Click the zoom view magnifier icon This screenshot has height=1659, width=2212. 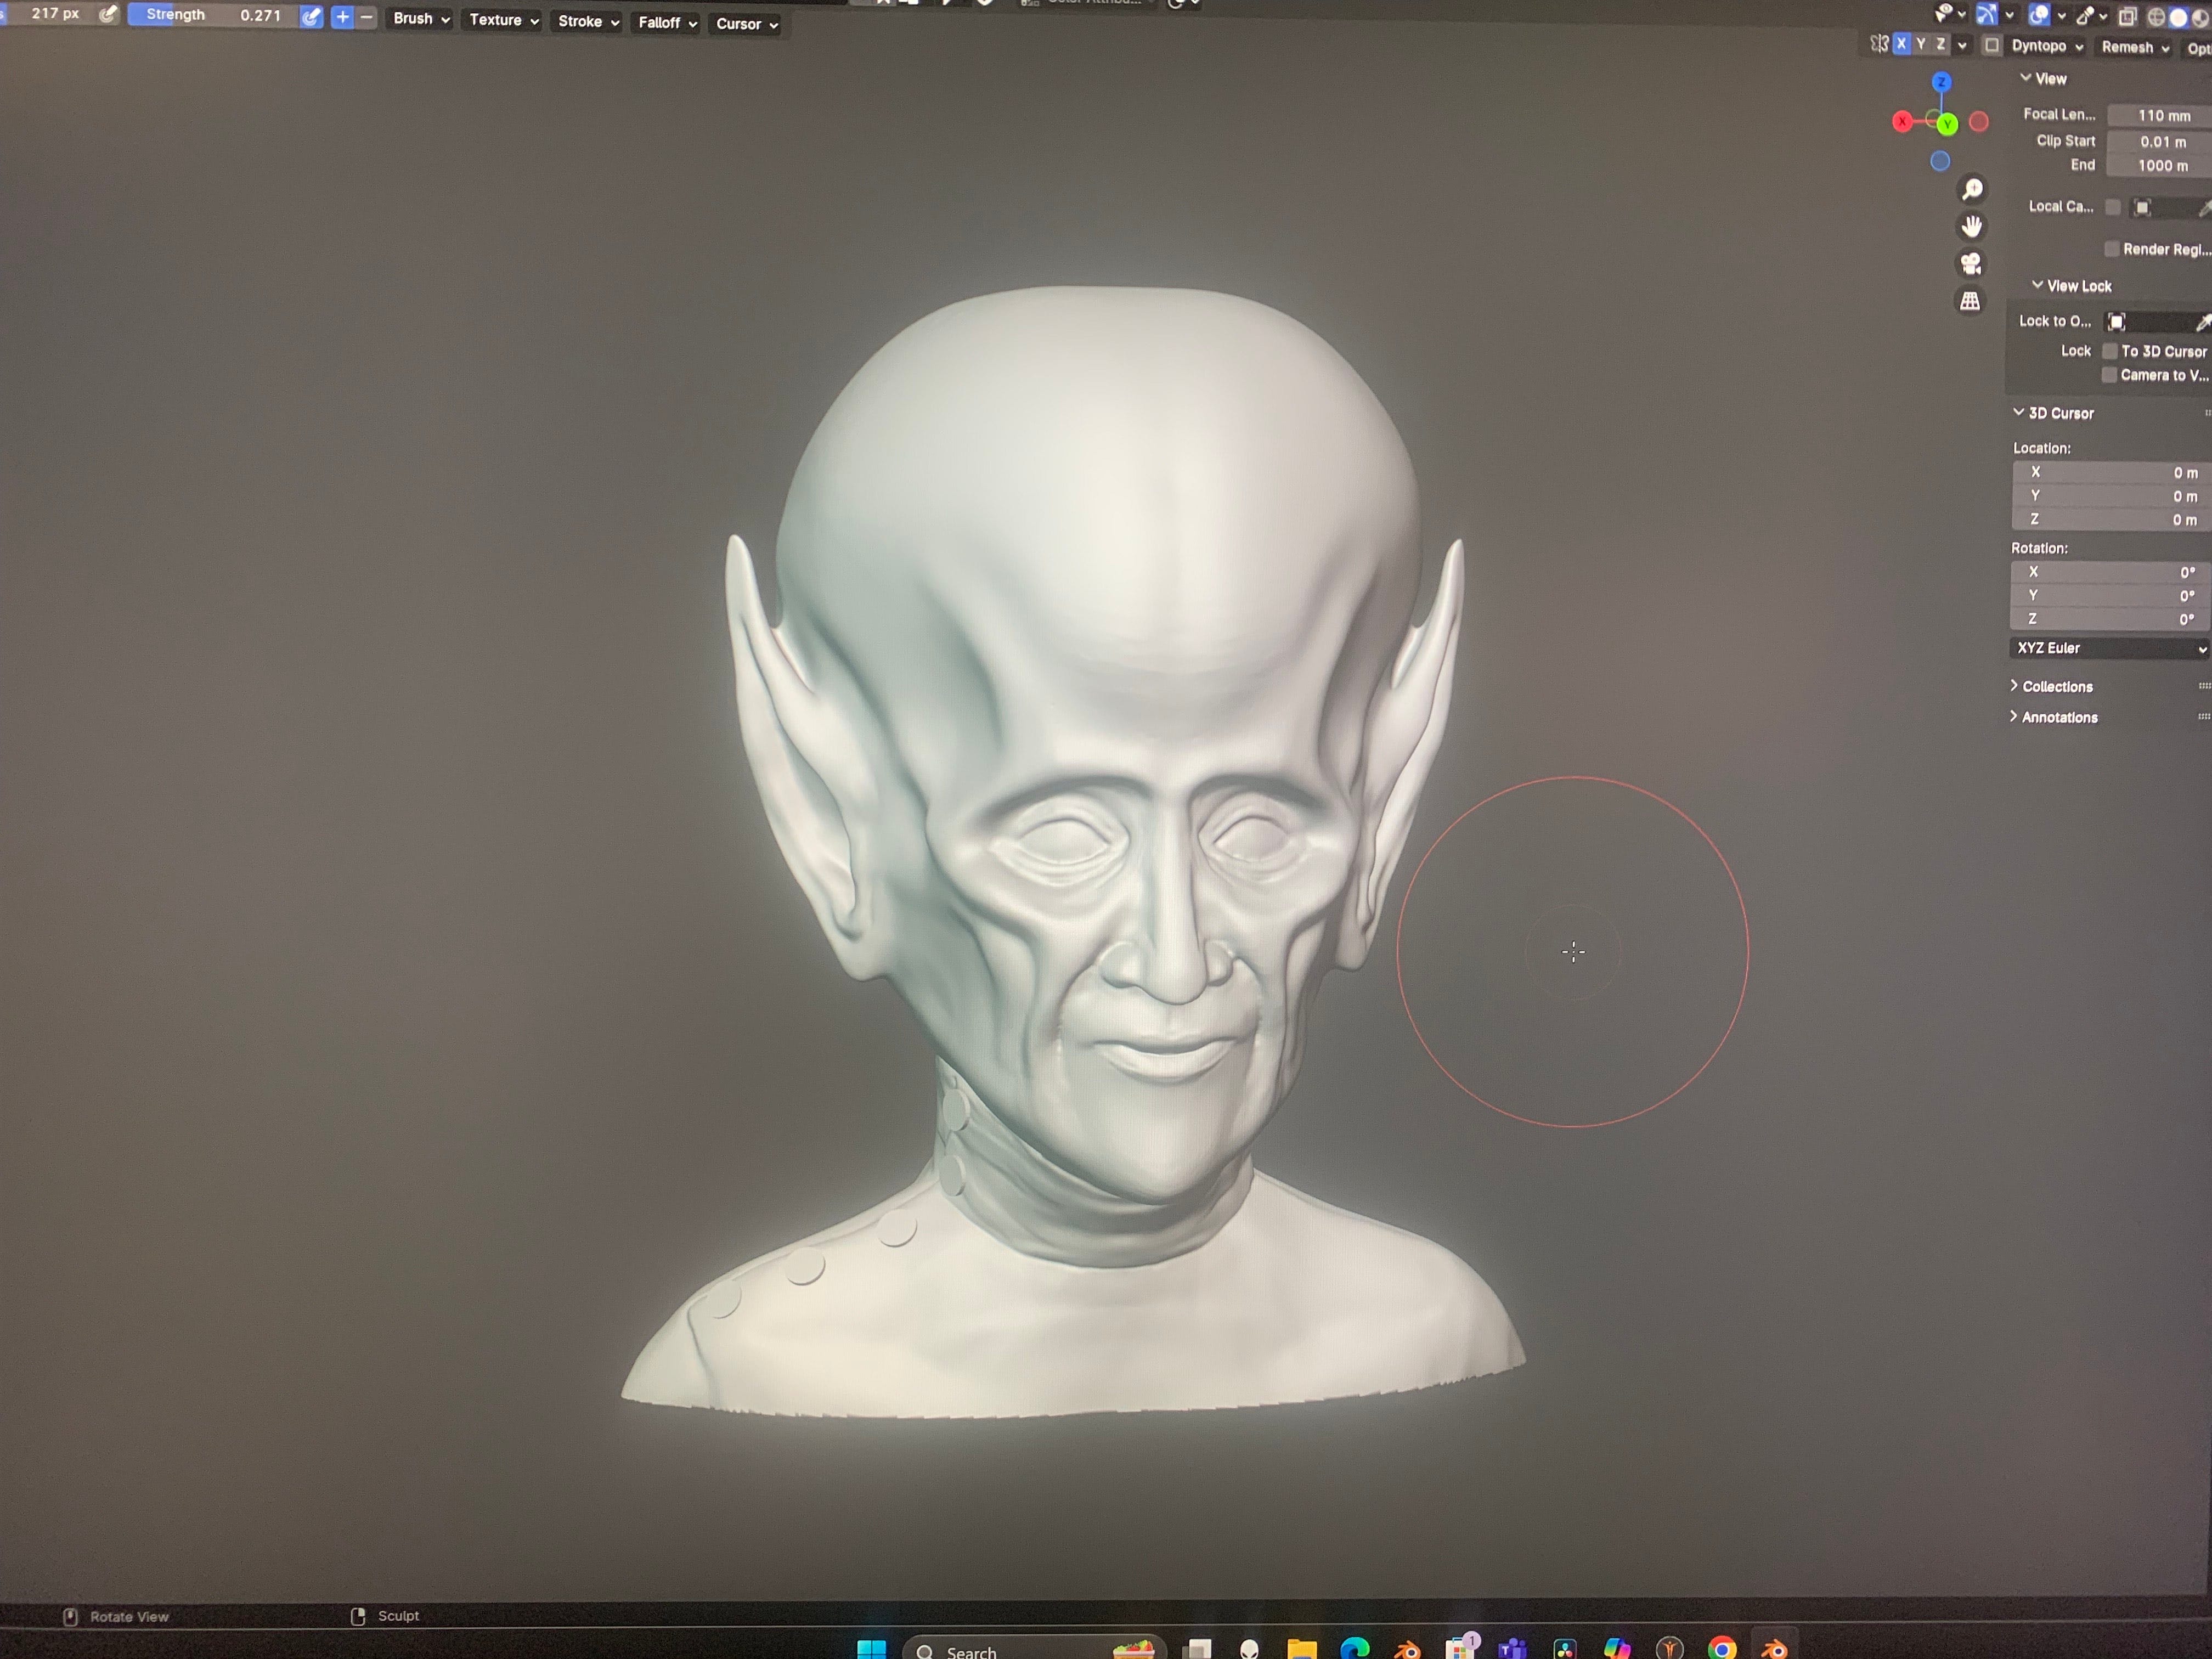[x=1972, y=189]
